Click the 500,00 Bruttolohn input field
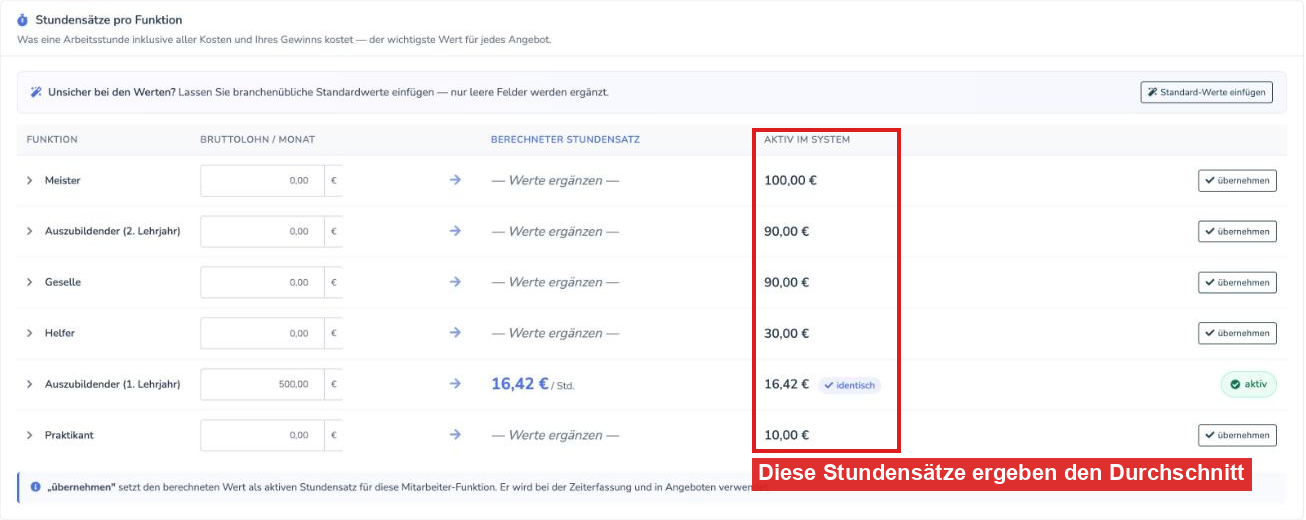The width and height of the screenshot is (1306, 520). point(262,384)
